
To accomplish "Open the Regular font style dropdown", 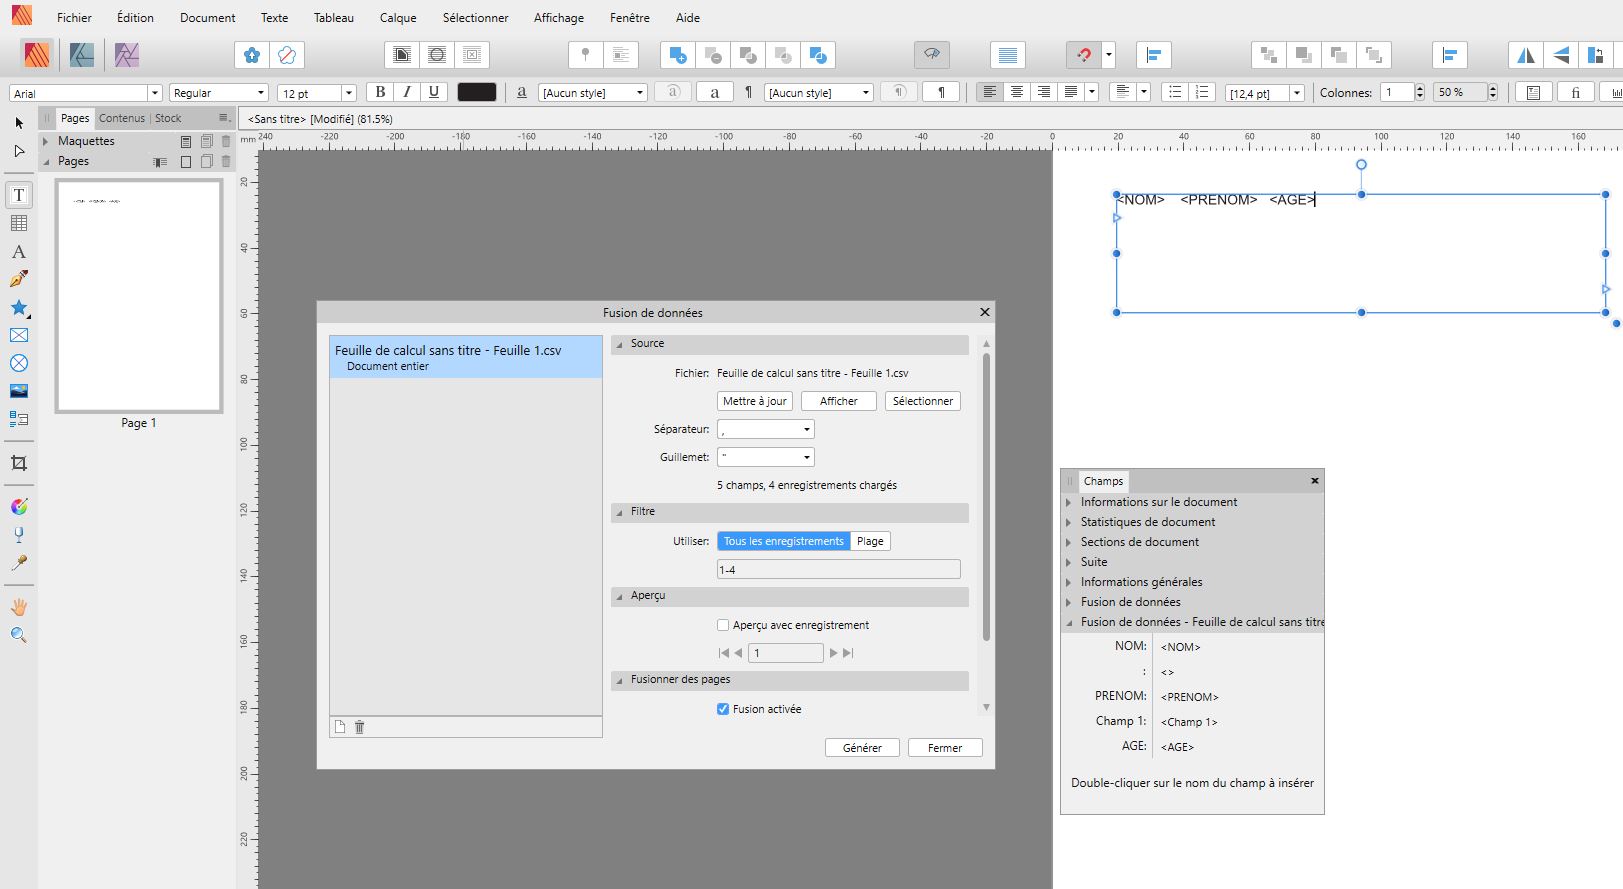I will (x=261, y=93).
